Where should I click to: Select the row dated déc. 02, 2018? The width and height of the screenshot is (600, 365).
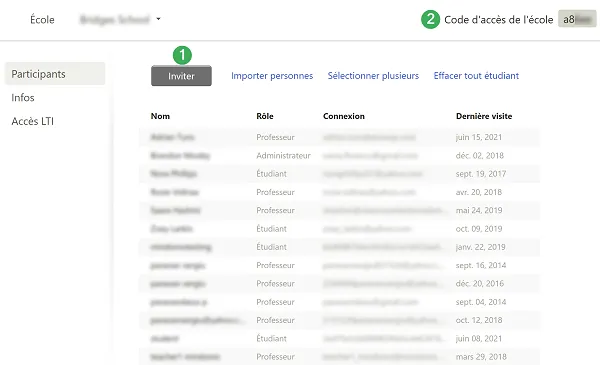pyautogui.click(x=340, y=155)
